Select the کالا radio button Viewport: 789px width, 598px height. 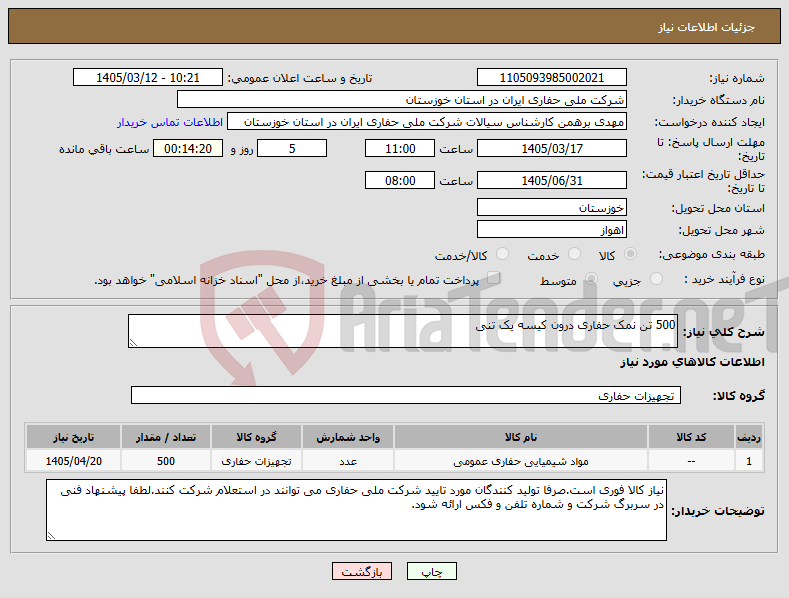point(630,254)
